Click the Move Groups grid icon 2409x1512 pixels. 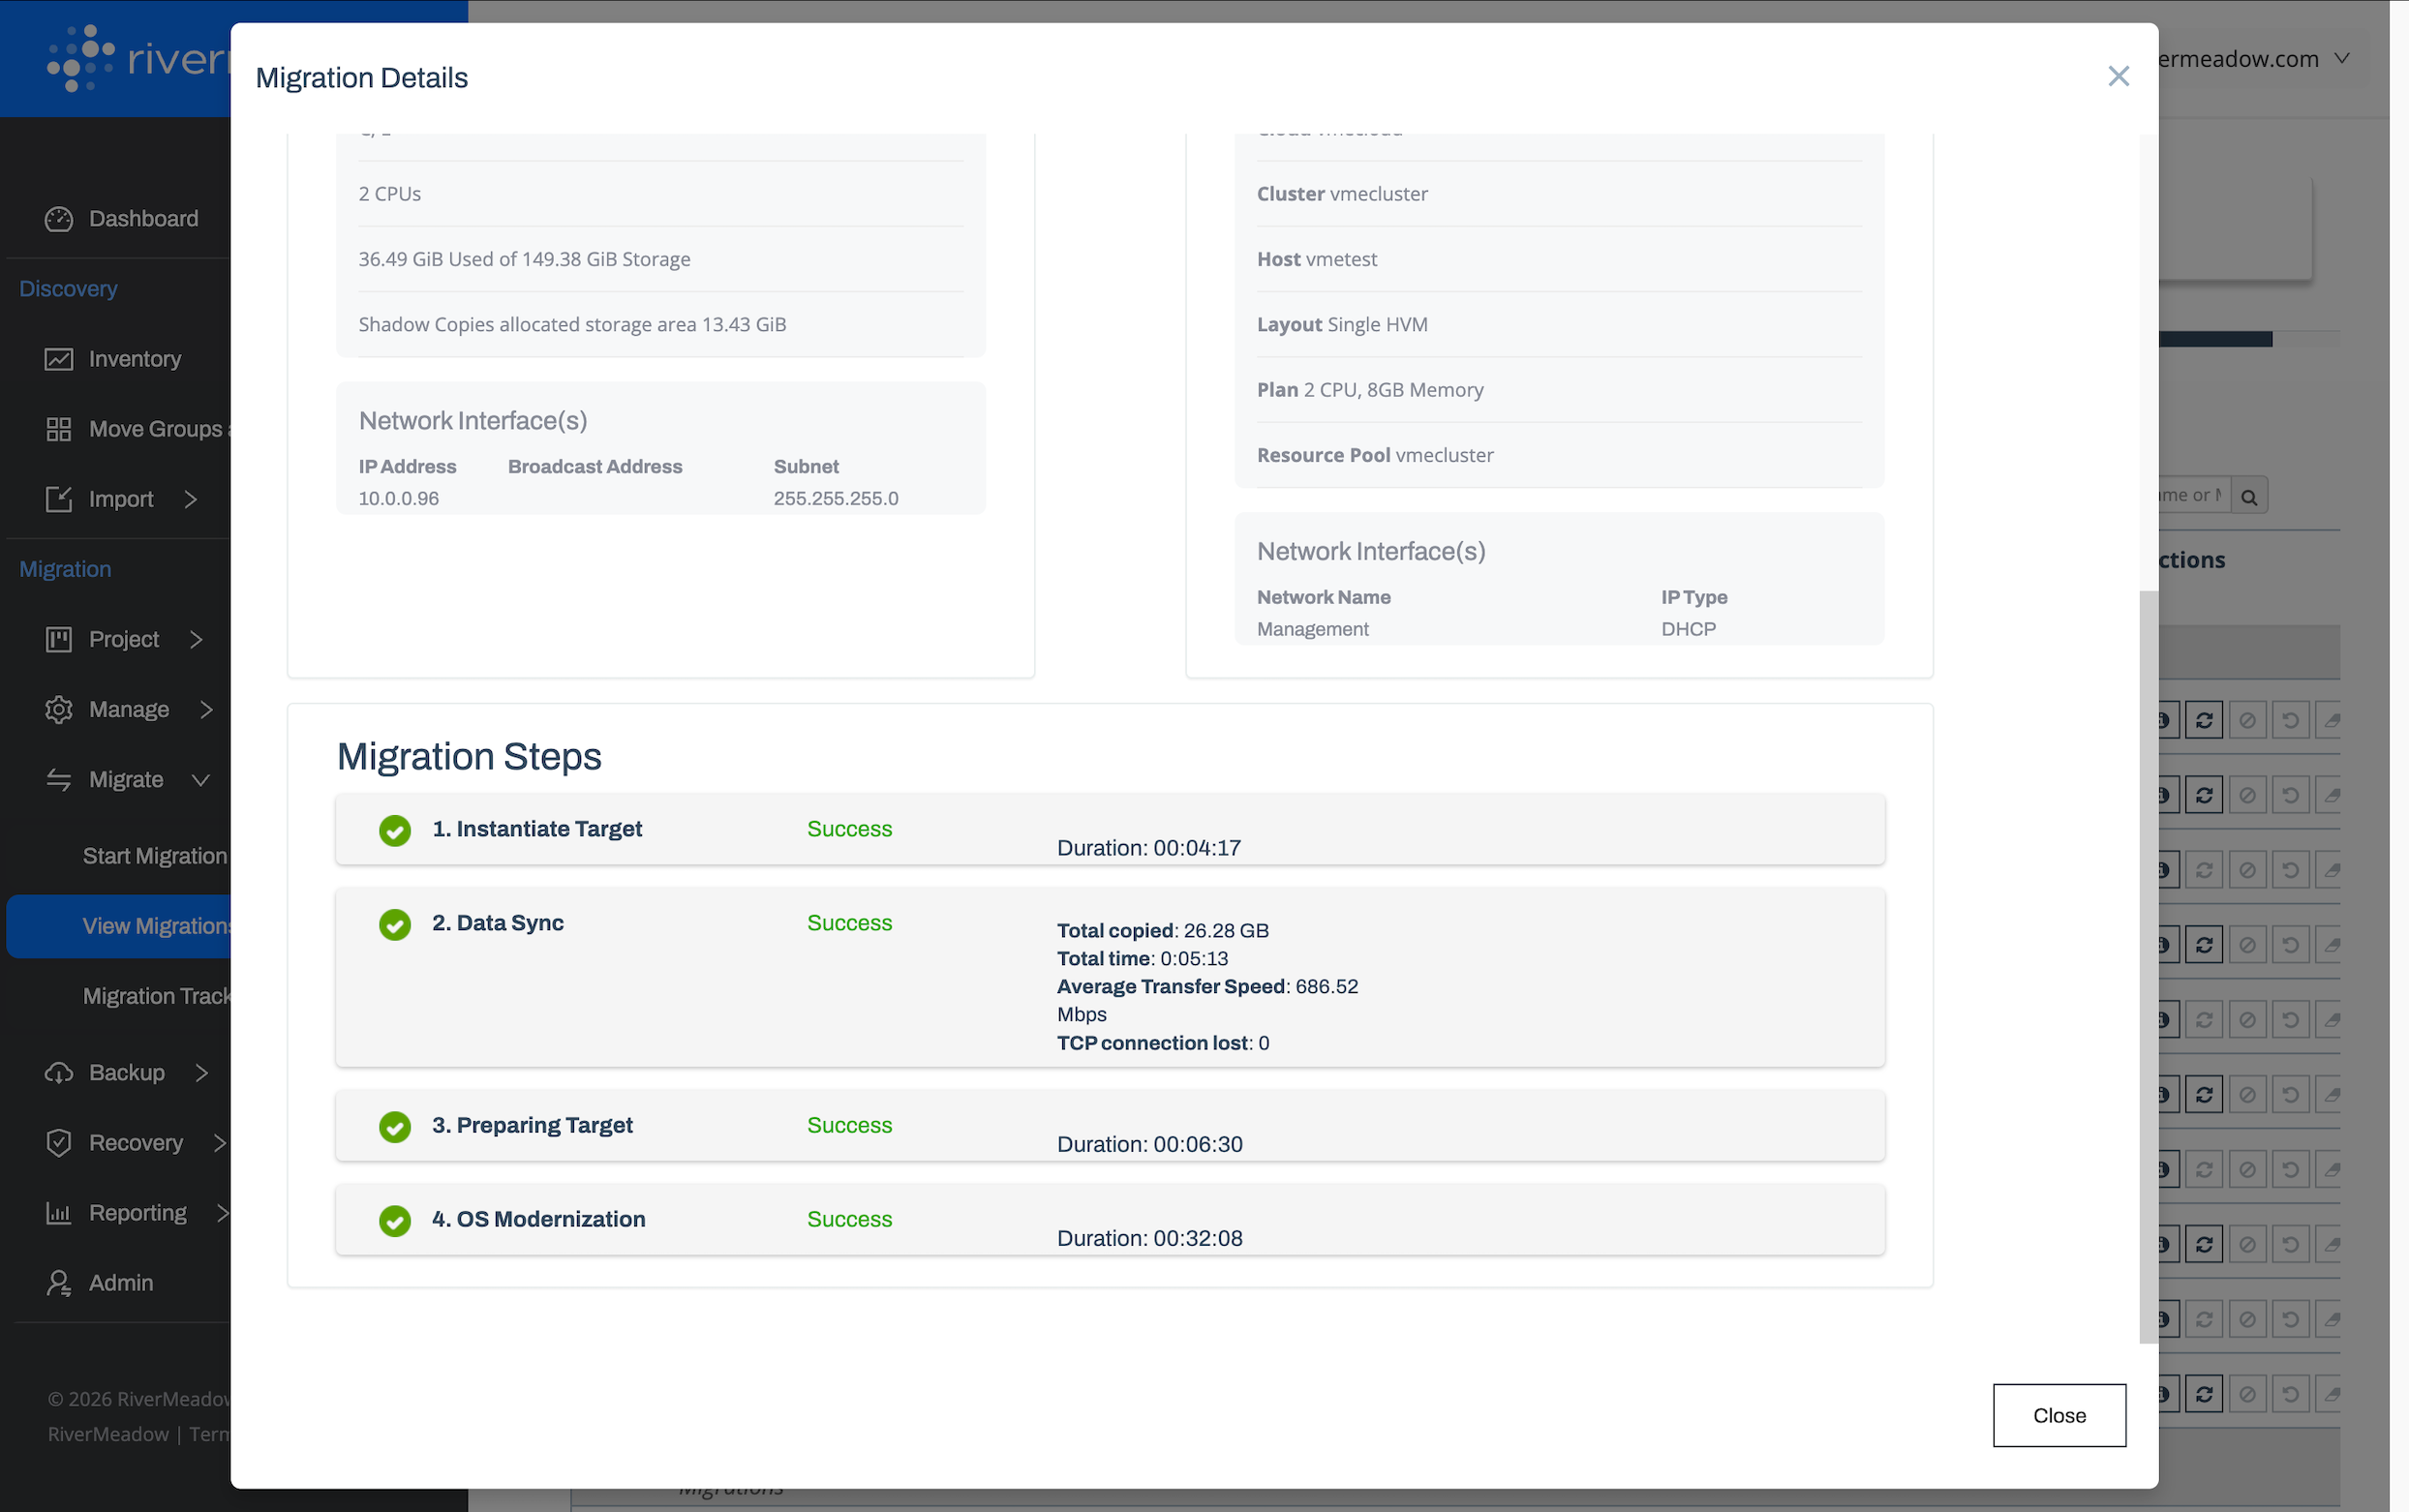pyautogui.click(x=58, y=428)
